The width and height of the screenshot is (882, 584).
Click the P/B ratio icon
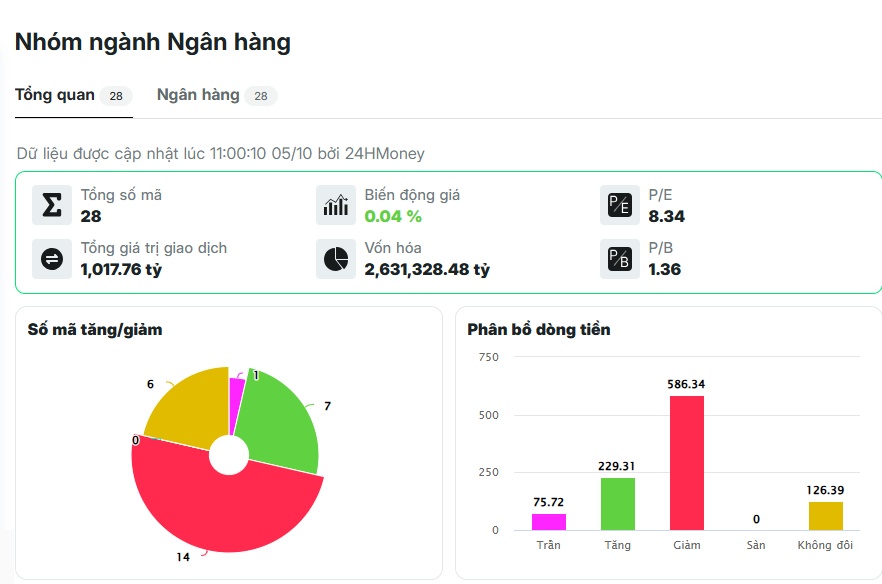coord(620,259)
